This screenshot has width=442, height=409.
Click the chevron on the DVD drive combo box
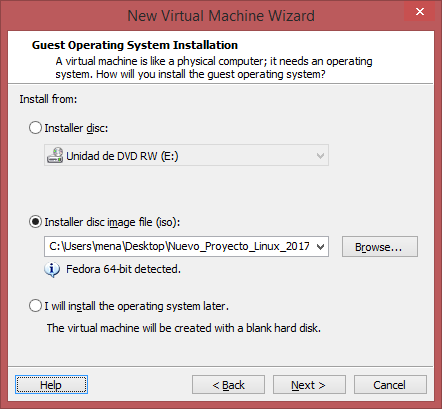320,155
